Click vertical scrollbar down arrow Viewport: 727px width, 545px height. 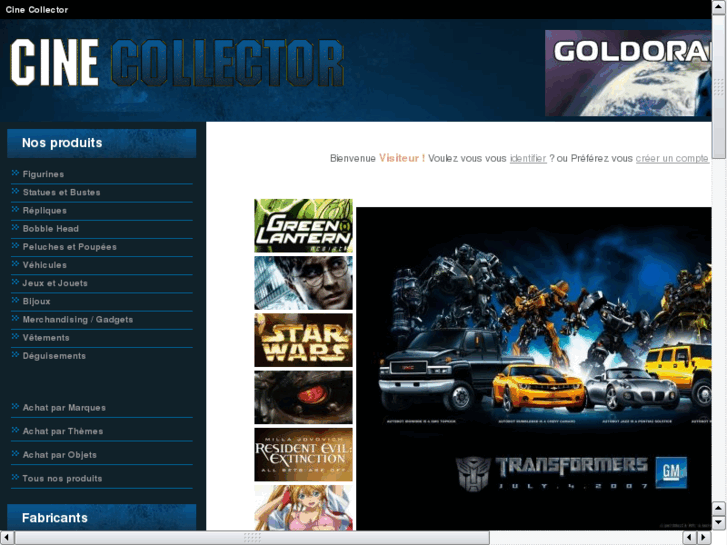(719, 523)
